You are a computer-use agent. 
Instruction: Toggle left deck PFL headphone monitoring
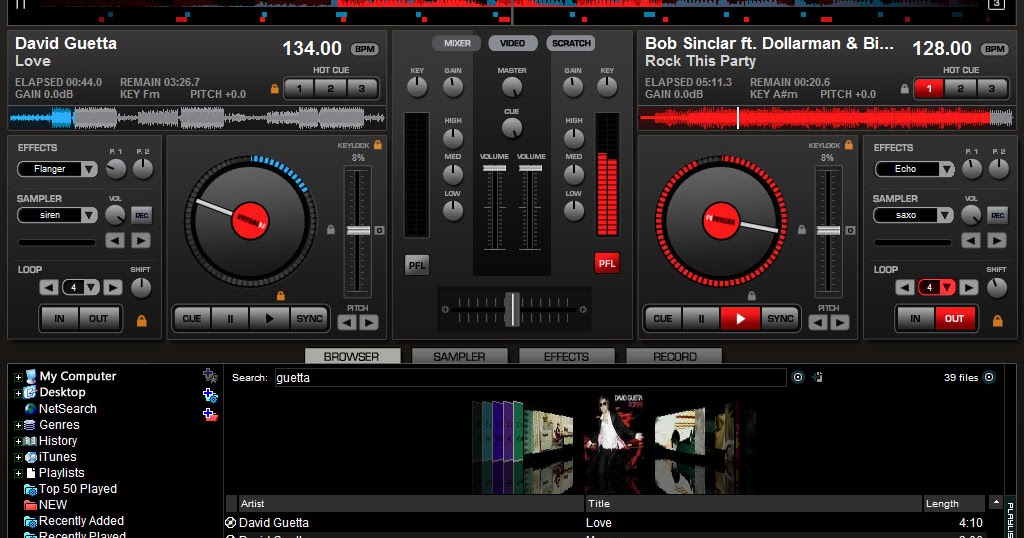click(x=417, y=265)
